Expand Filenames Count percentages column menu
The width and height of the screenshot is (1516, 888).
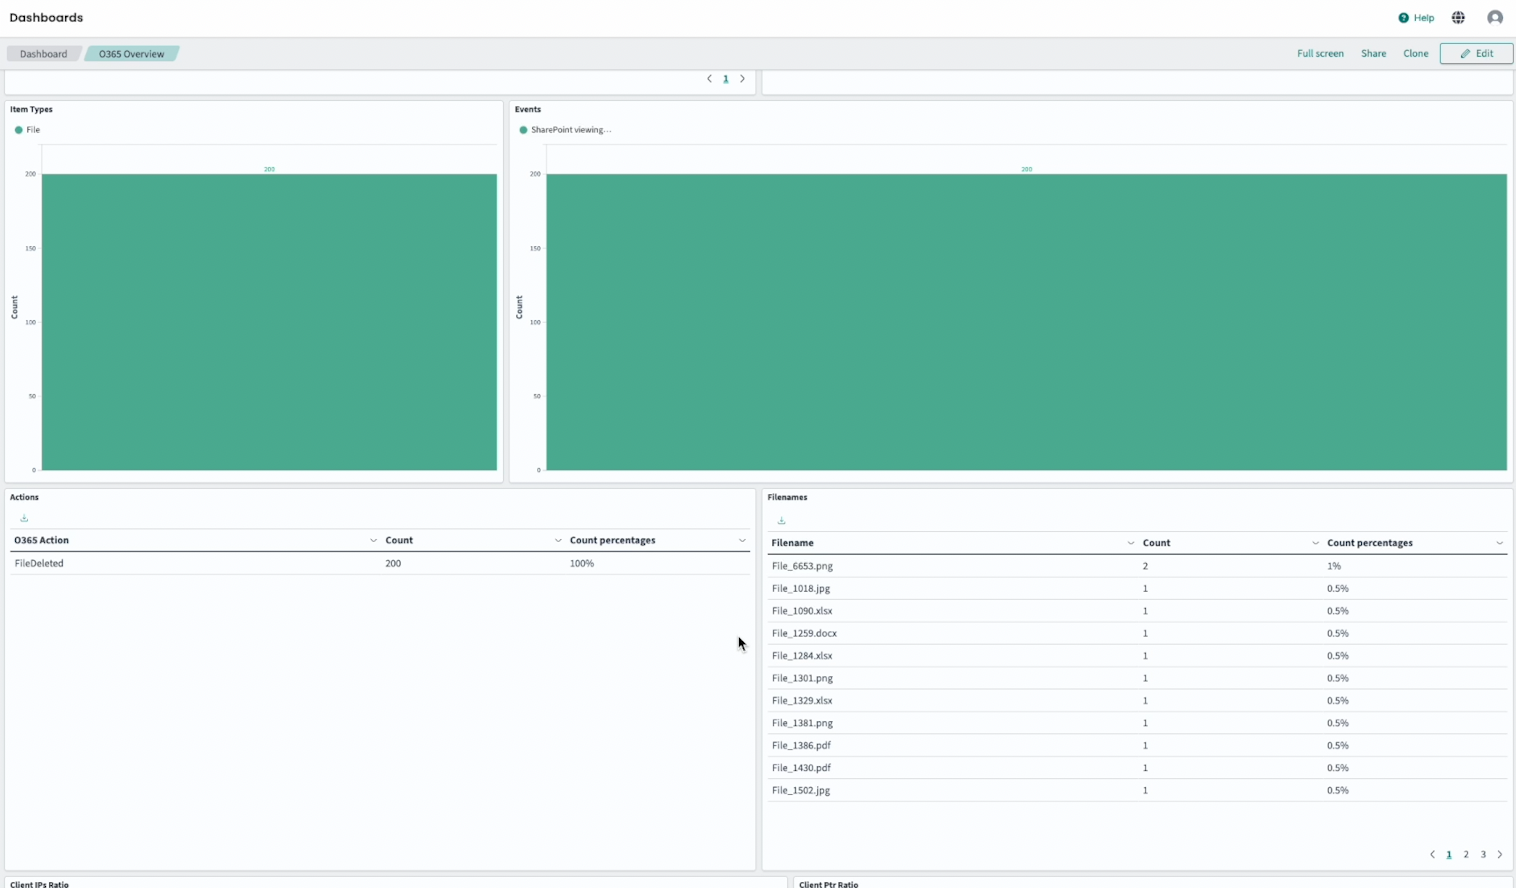pos(1499,543)
